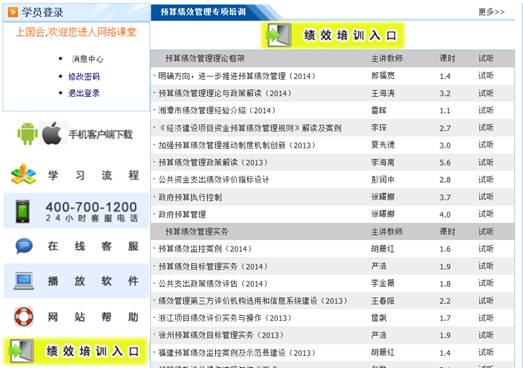Click the orange 学员登录 header icon
Viewport: 523px width, 368px height.
(13, 12)
